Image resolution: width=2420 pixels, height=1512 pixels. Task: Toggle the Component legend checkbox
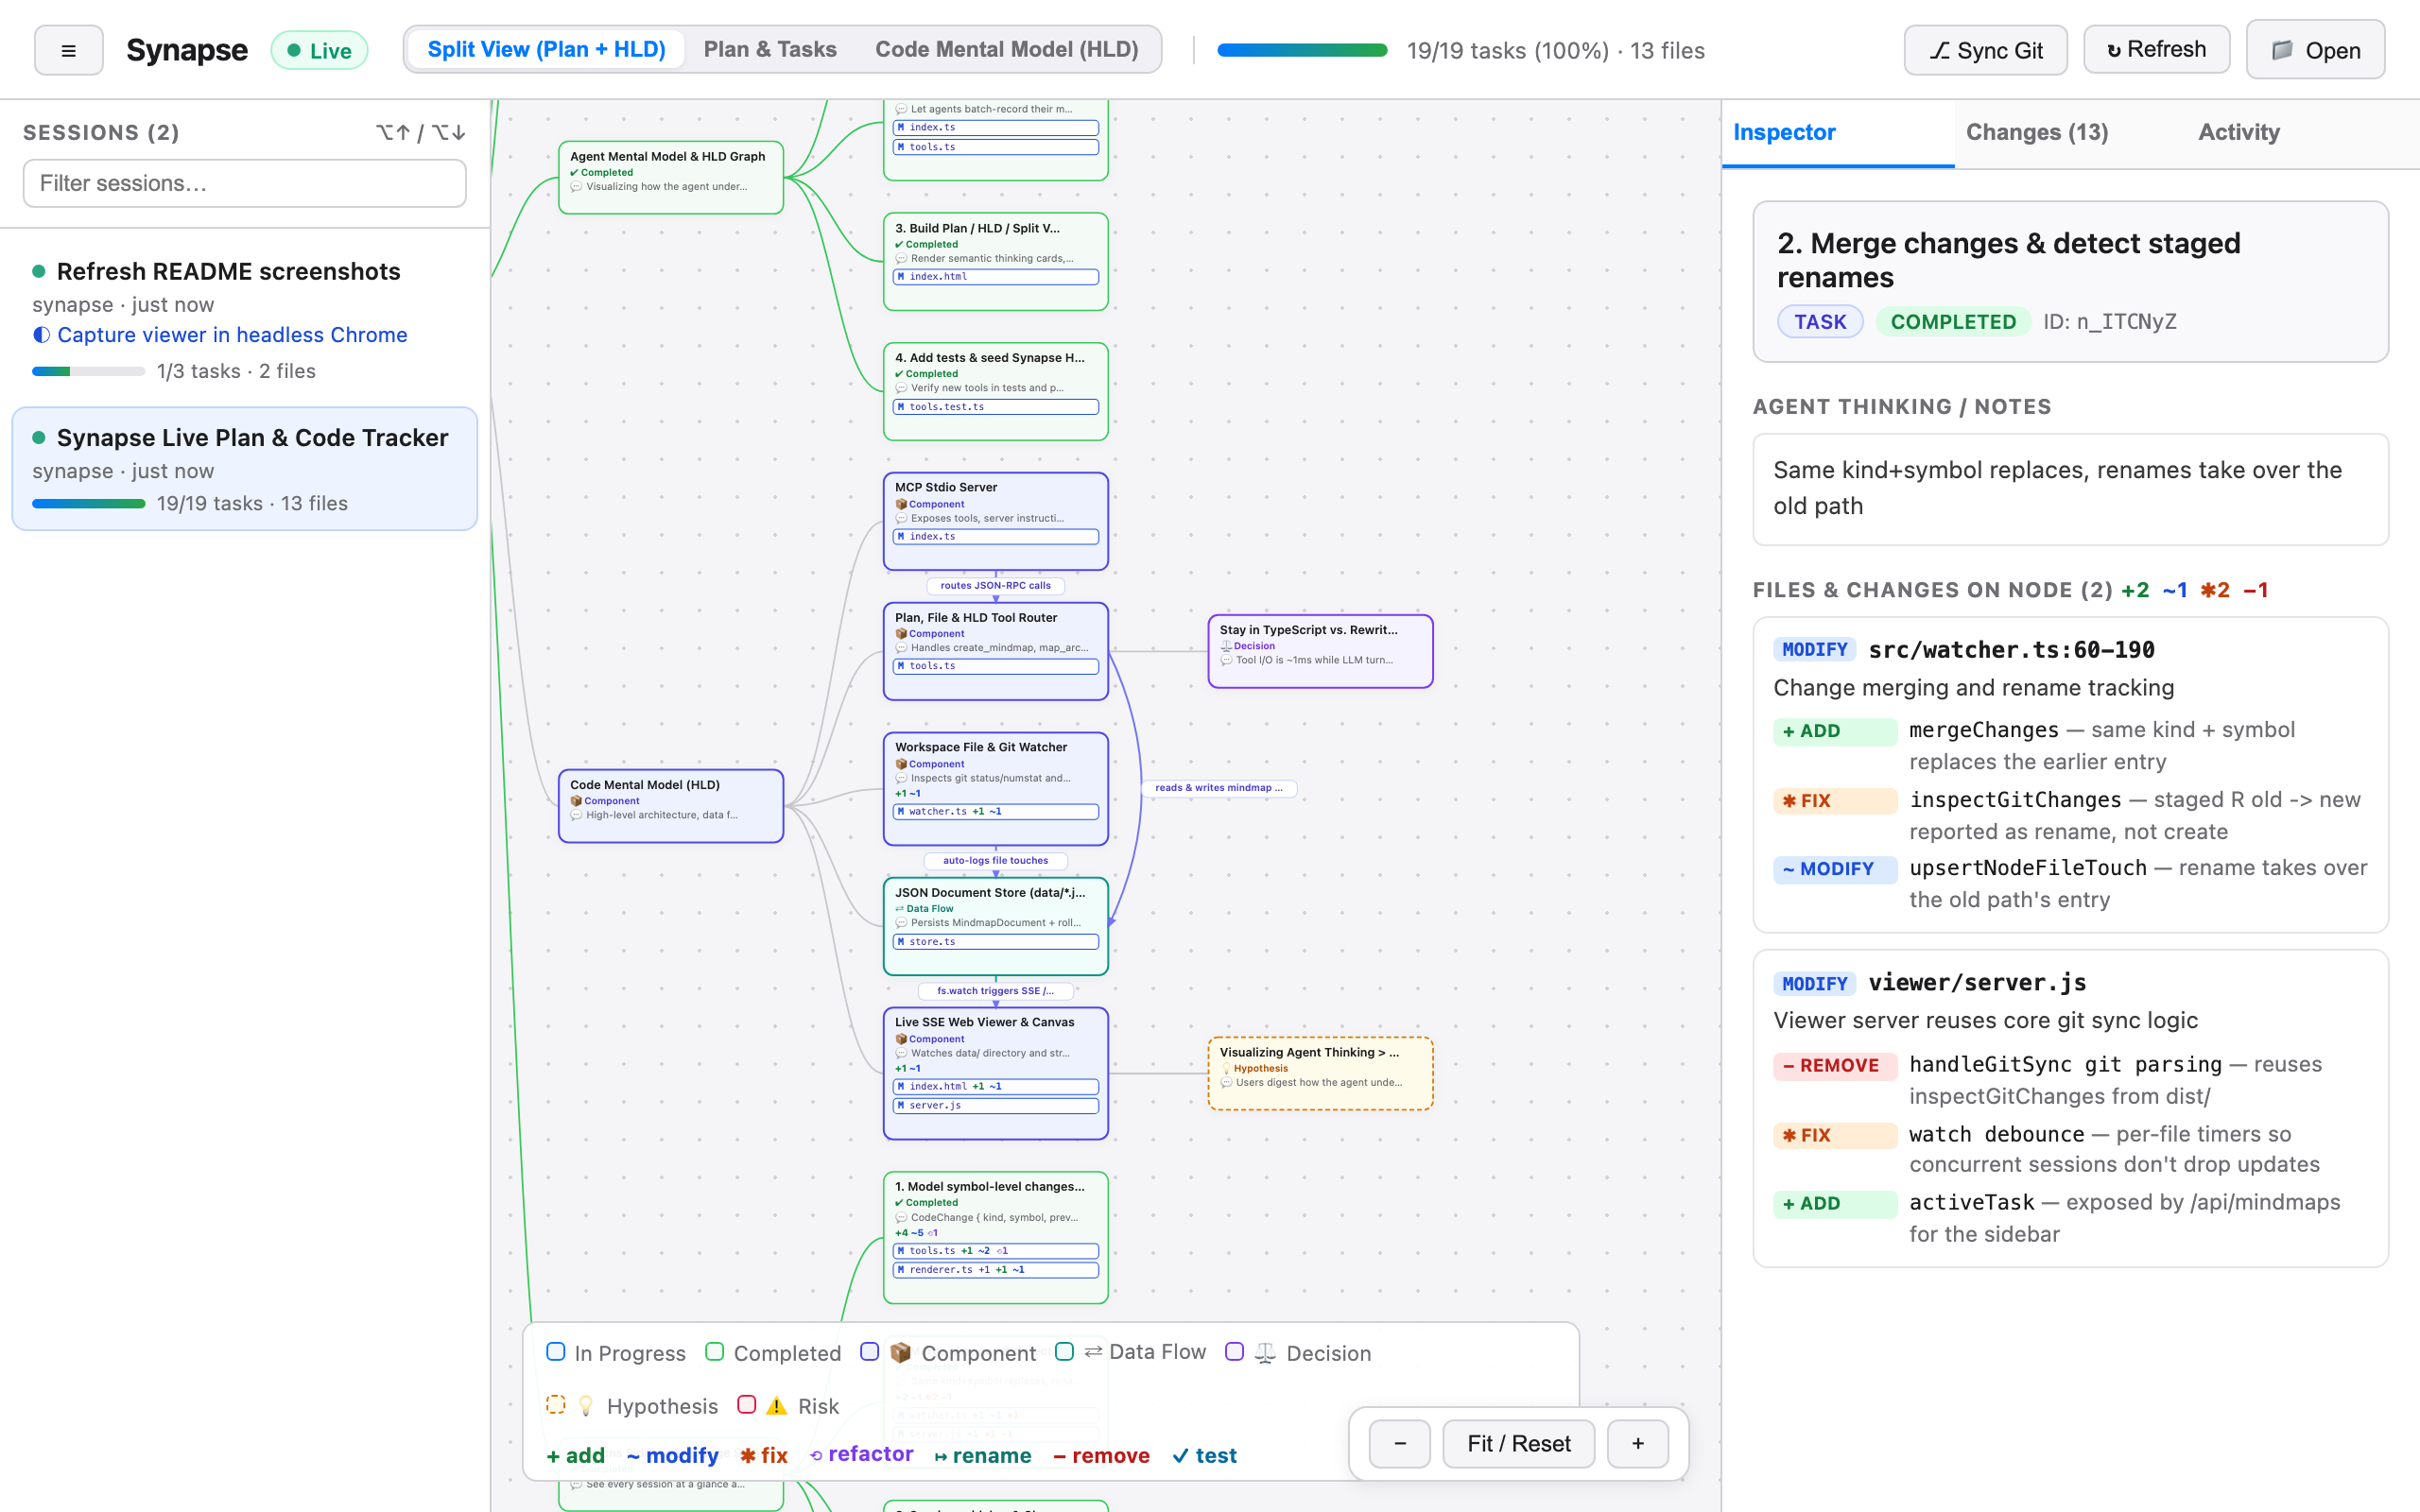[x=869, y=1352]
